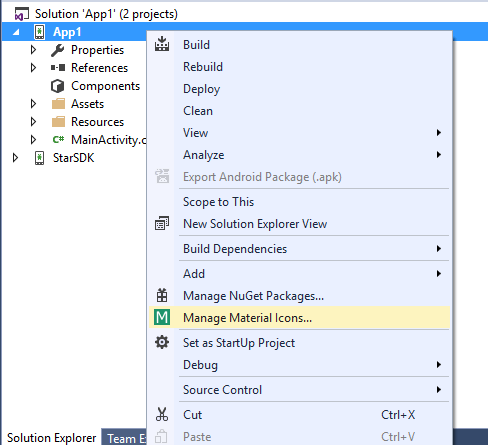Expand the Properties node
The width and height of the screenshot is (488, 445).
[x=33, y=50]
